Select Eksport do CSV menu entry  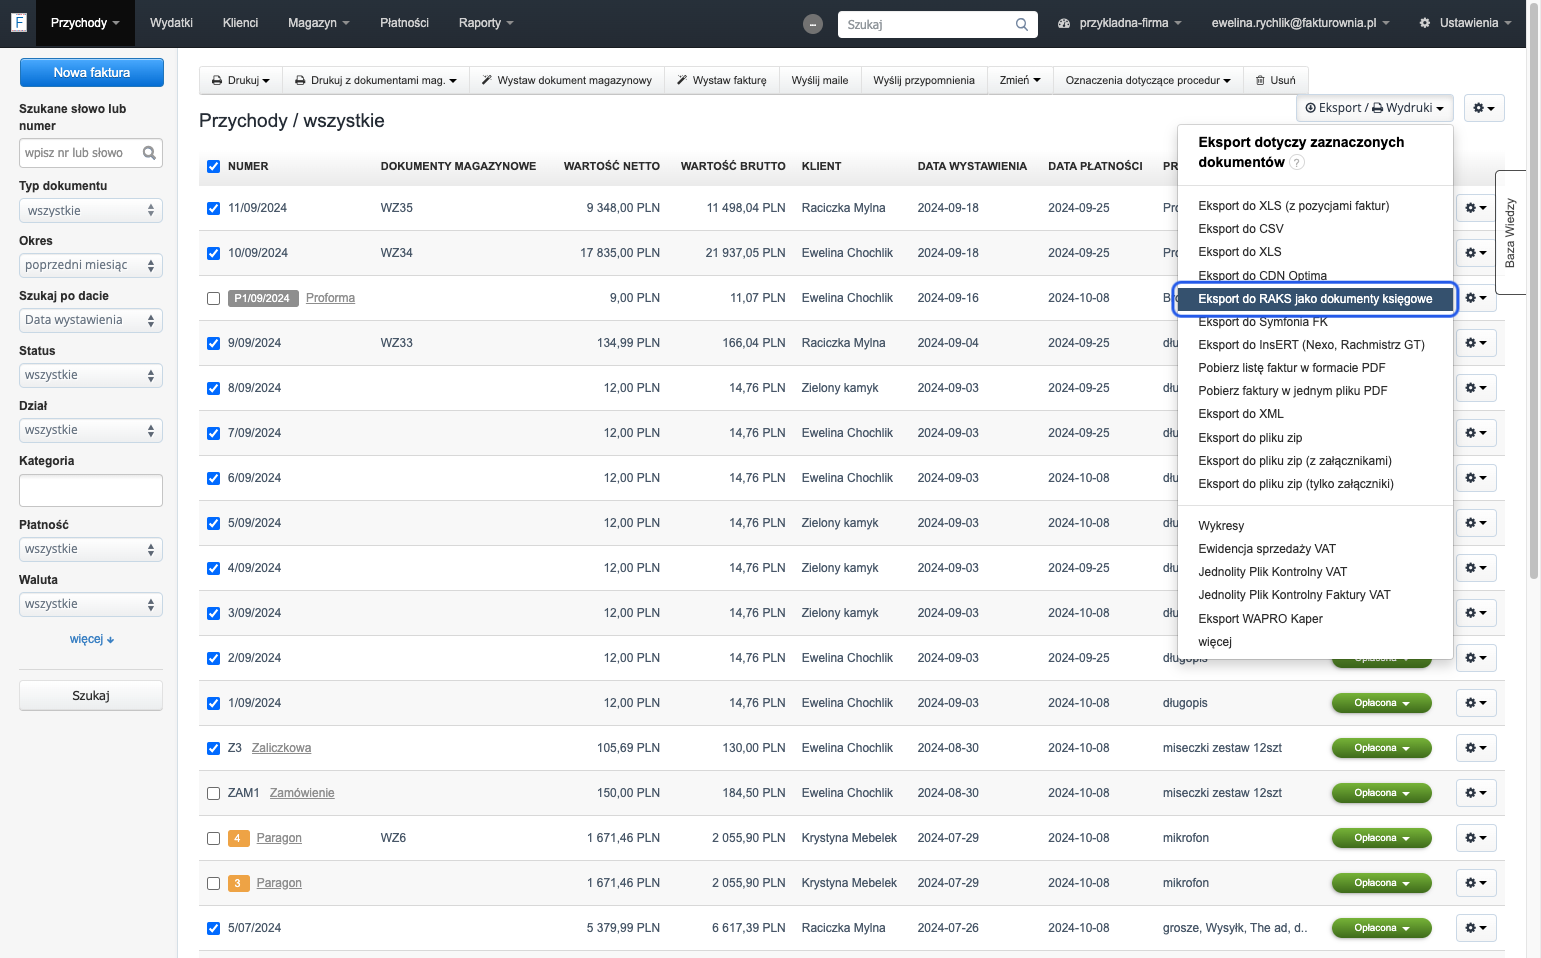coord(1241,229)
